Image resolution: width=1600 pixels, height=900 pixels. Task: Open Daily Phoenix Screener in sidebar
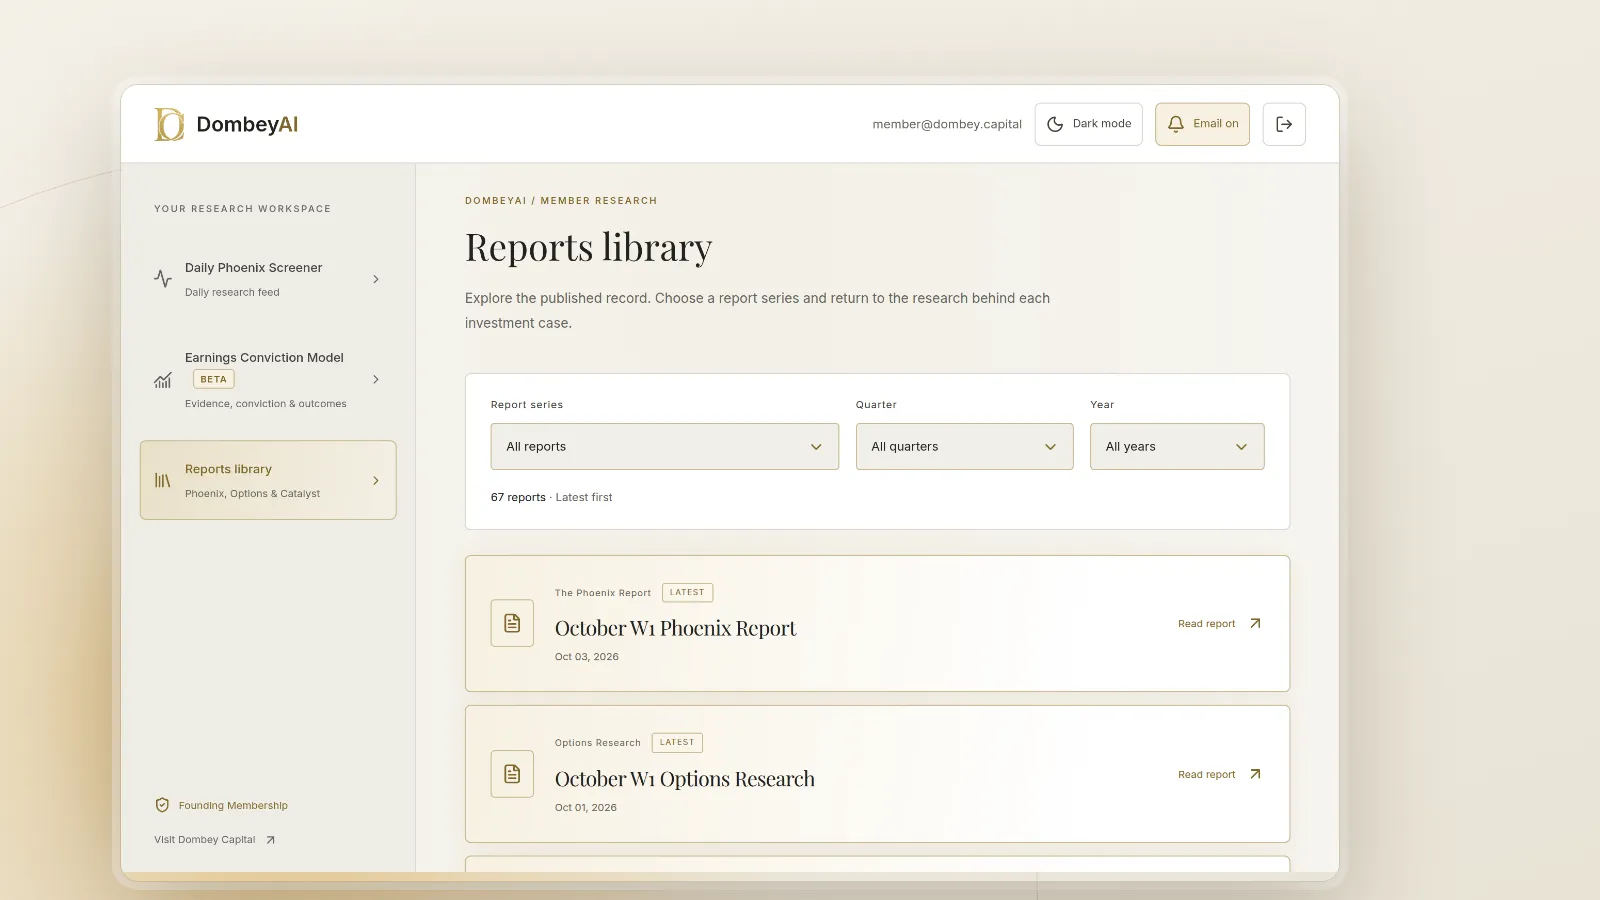(268, 279)
